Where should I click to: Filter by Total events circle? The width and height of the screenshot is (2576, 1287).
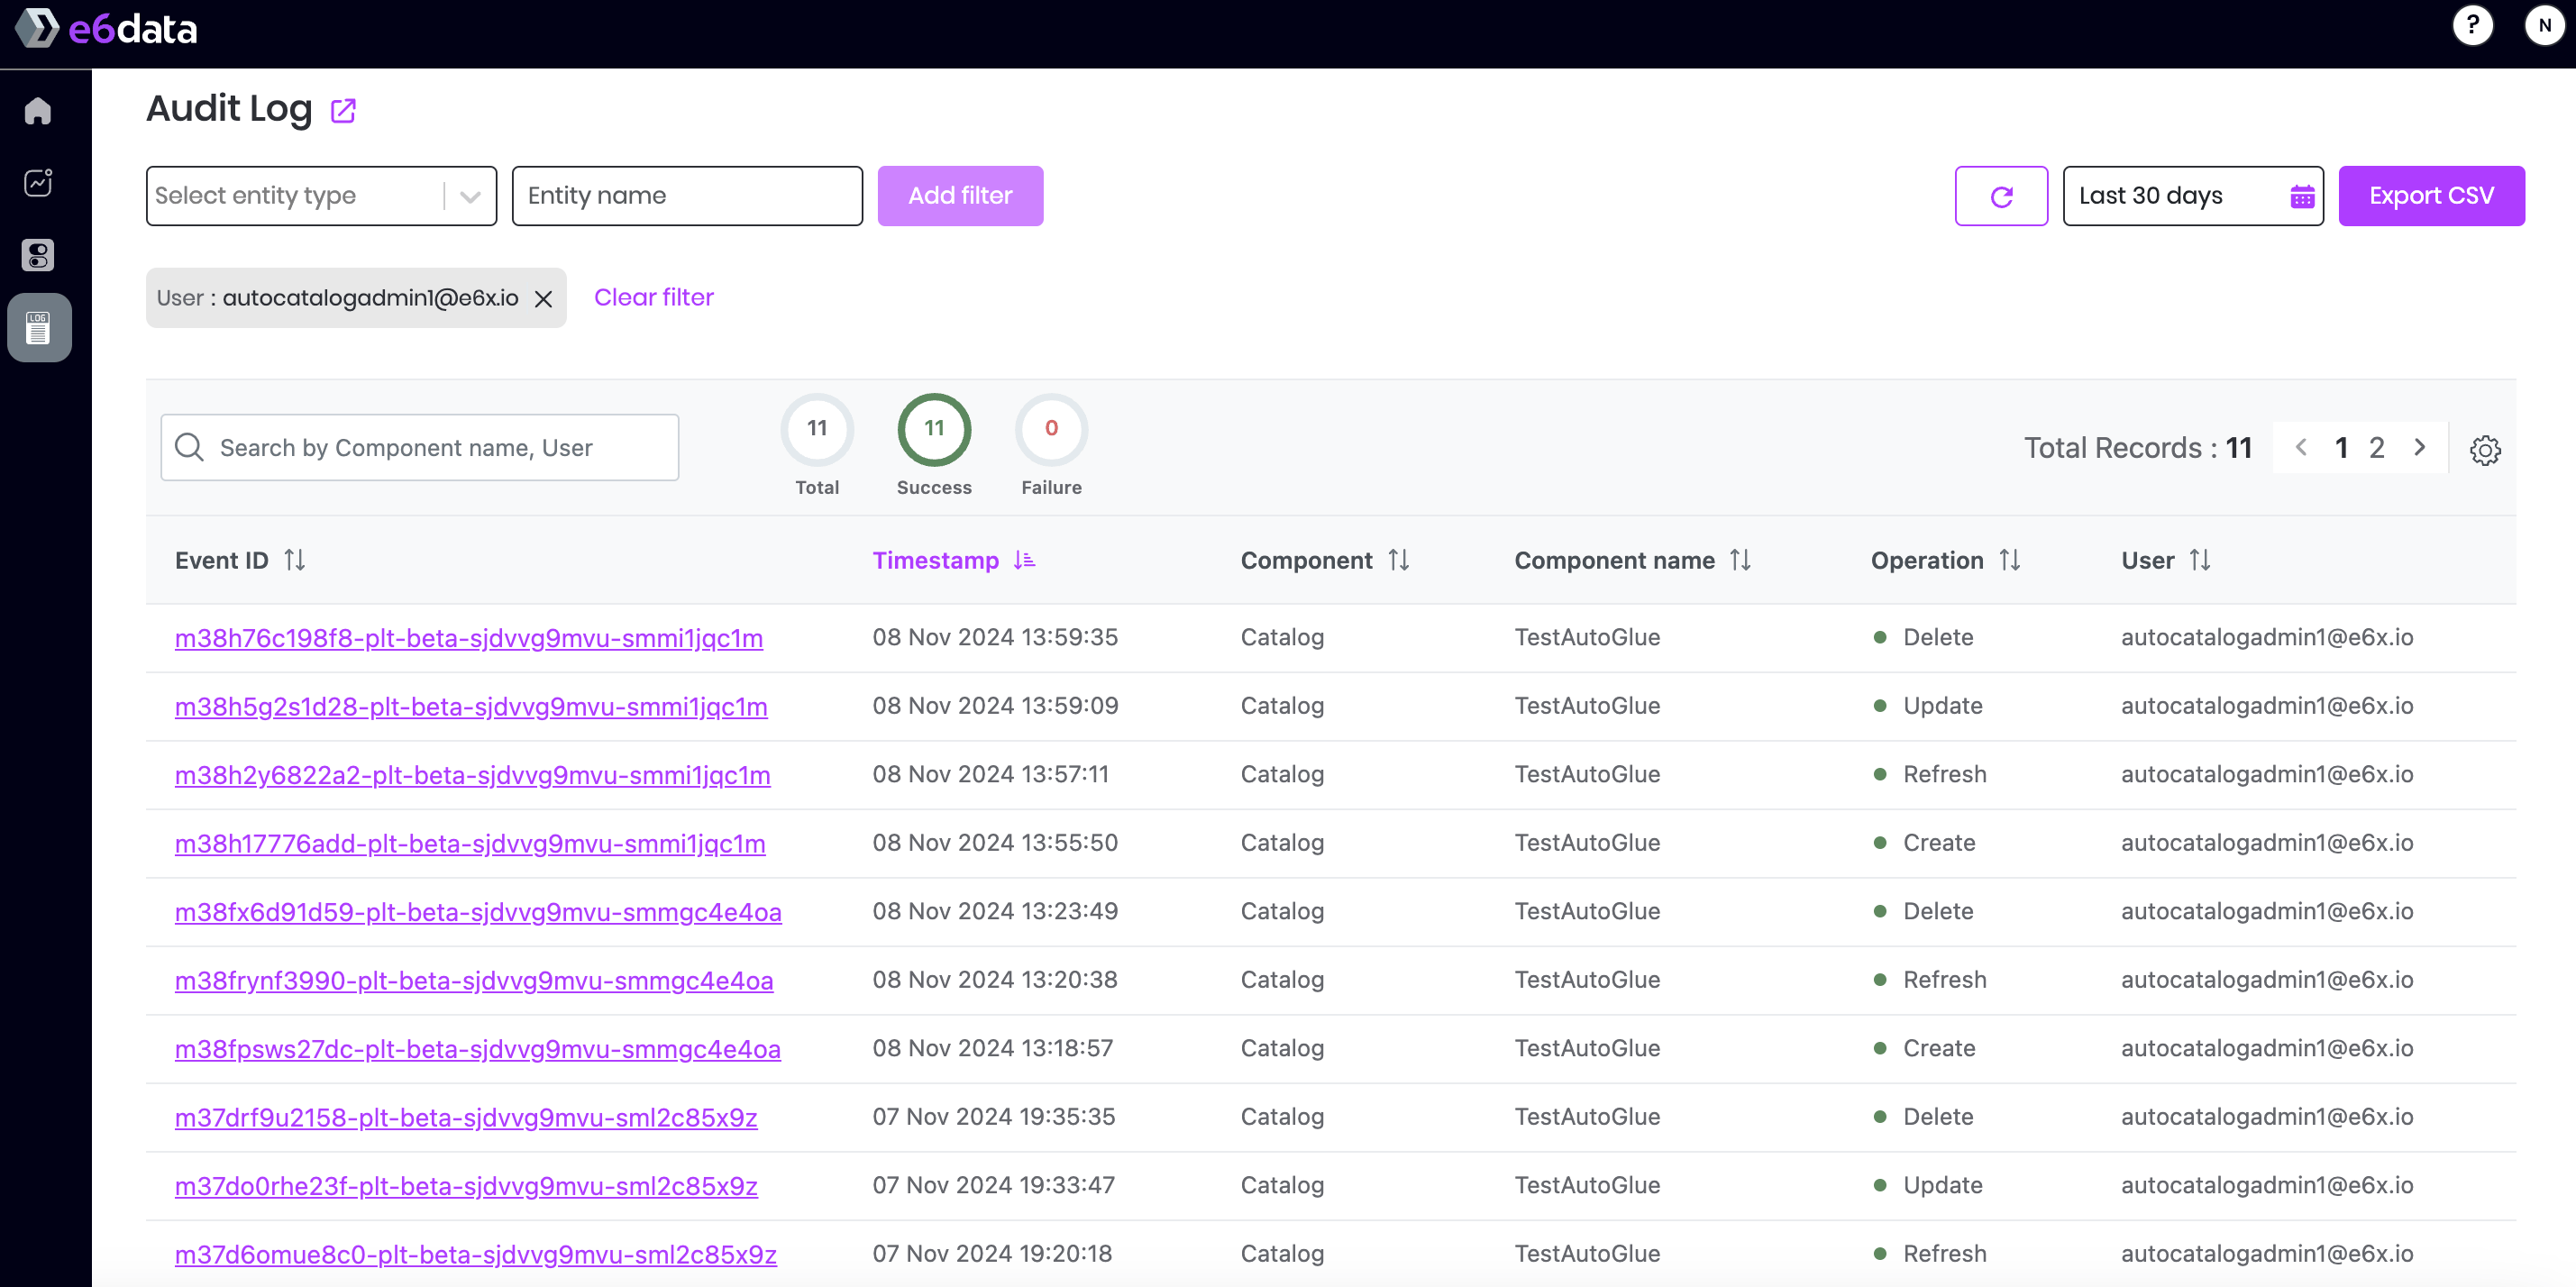point(817,429)
